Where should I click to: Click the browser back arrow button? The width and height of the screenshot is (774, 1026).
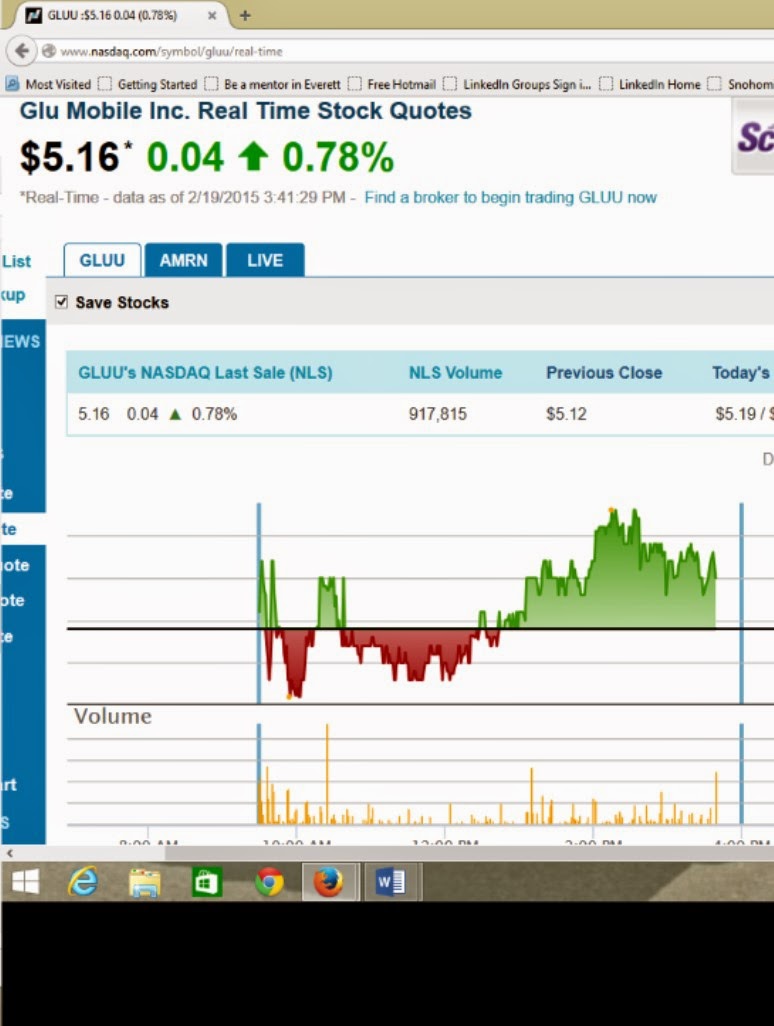pos(22,50)
